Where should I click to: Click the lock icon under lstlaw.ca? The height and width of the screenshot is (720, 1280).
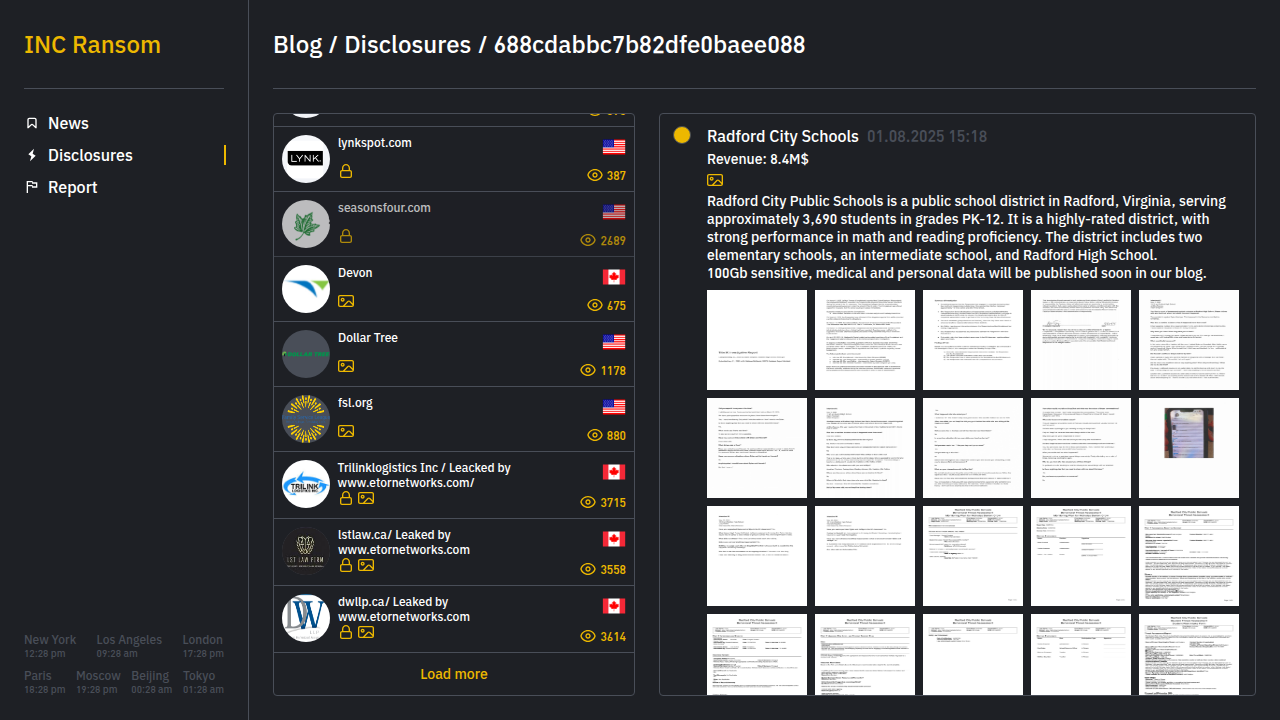point(346,565)
